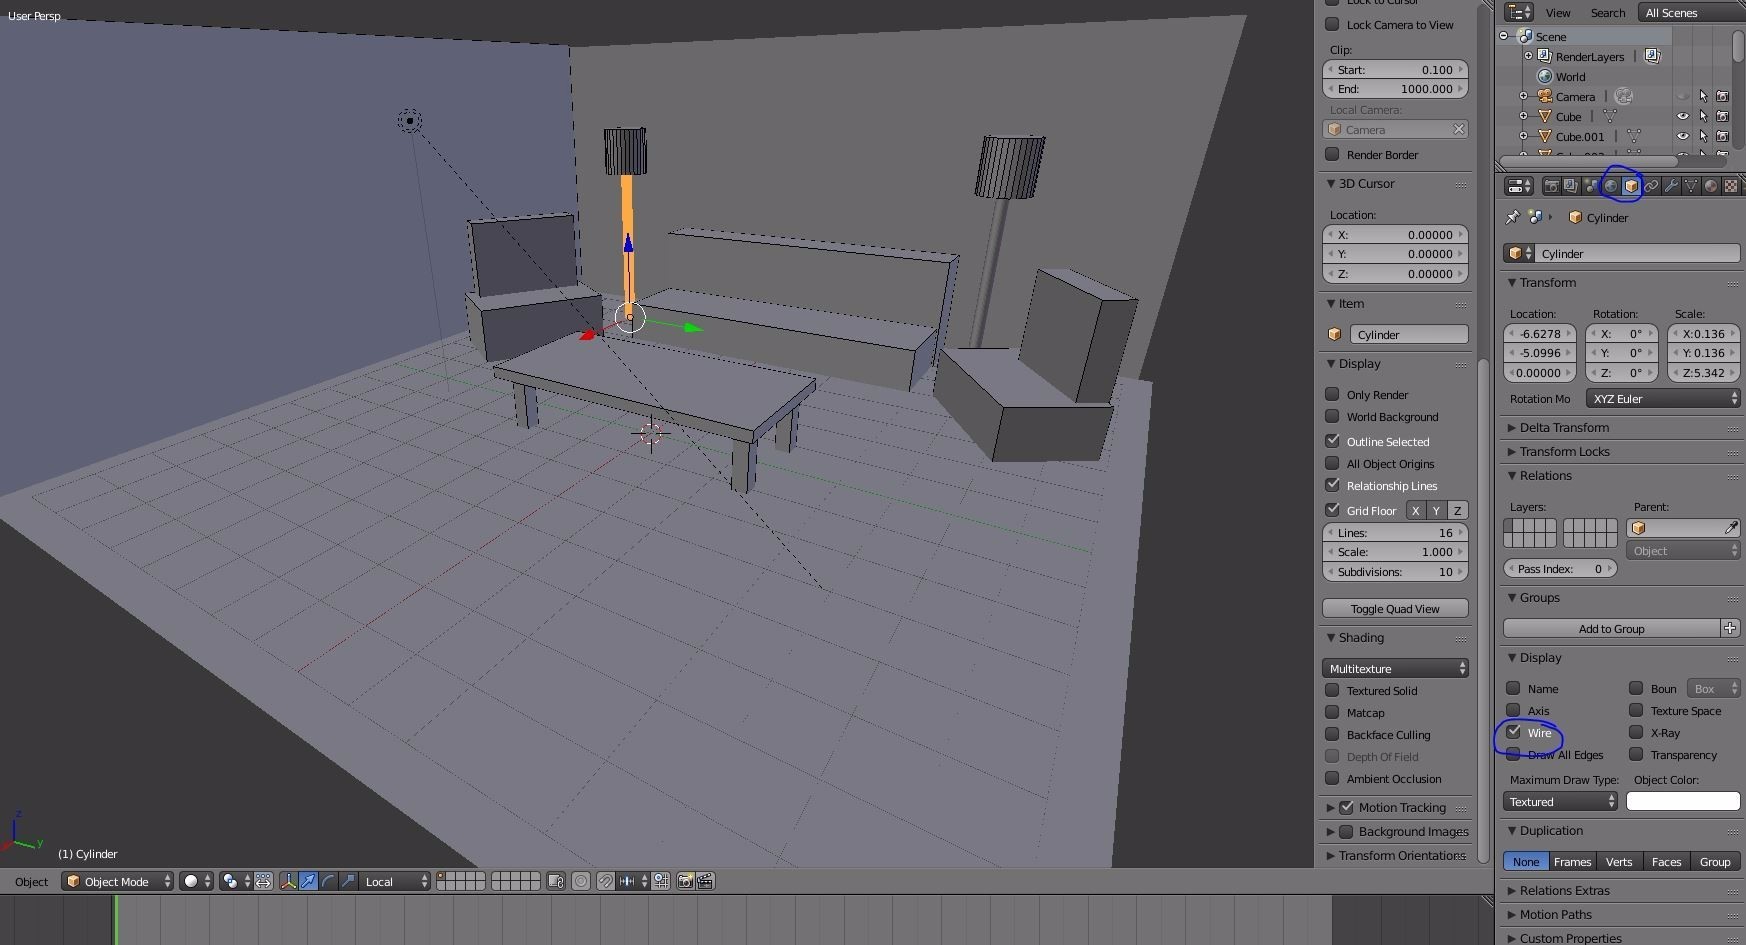1746x945 pixels.
Task: Open the XYZ Euler rotation mode dropdown
Action: point(1663,398)
